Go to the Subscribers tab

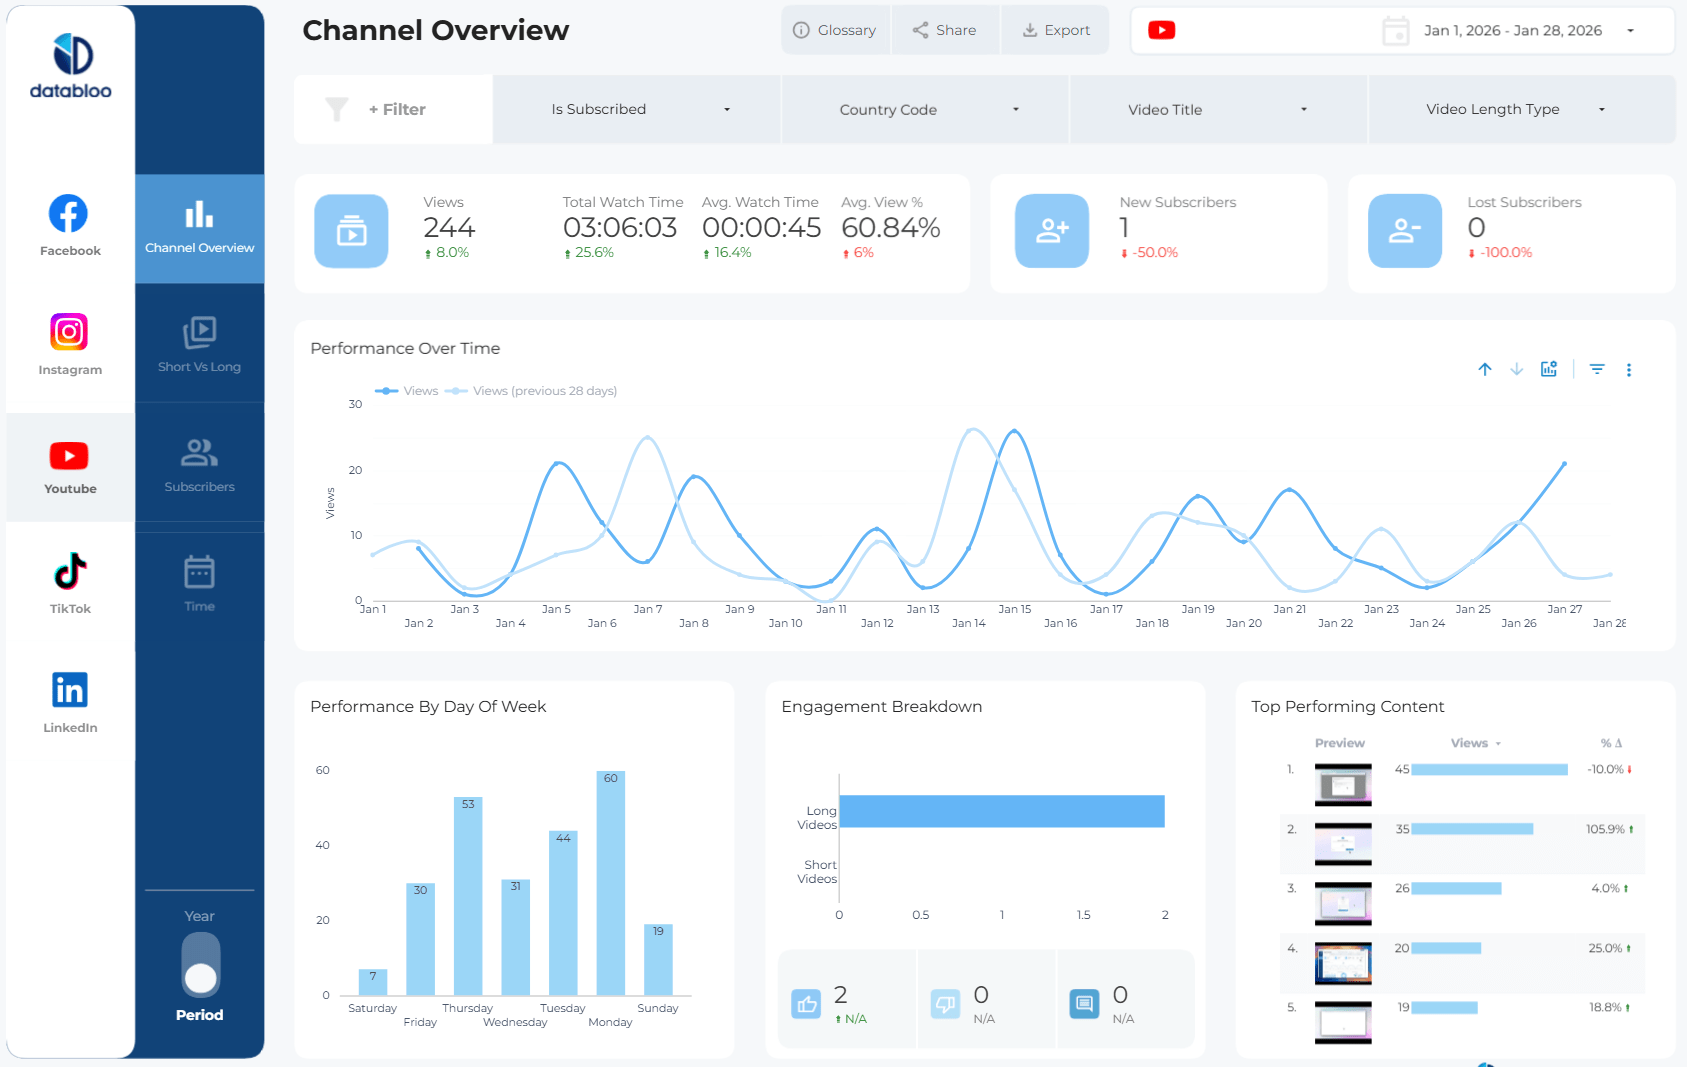pos(199,466)
